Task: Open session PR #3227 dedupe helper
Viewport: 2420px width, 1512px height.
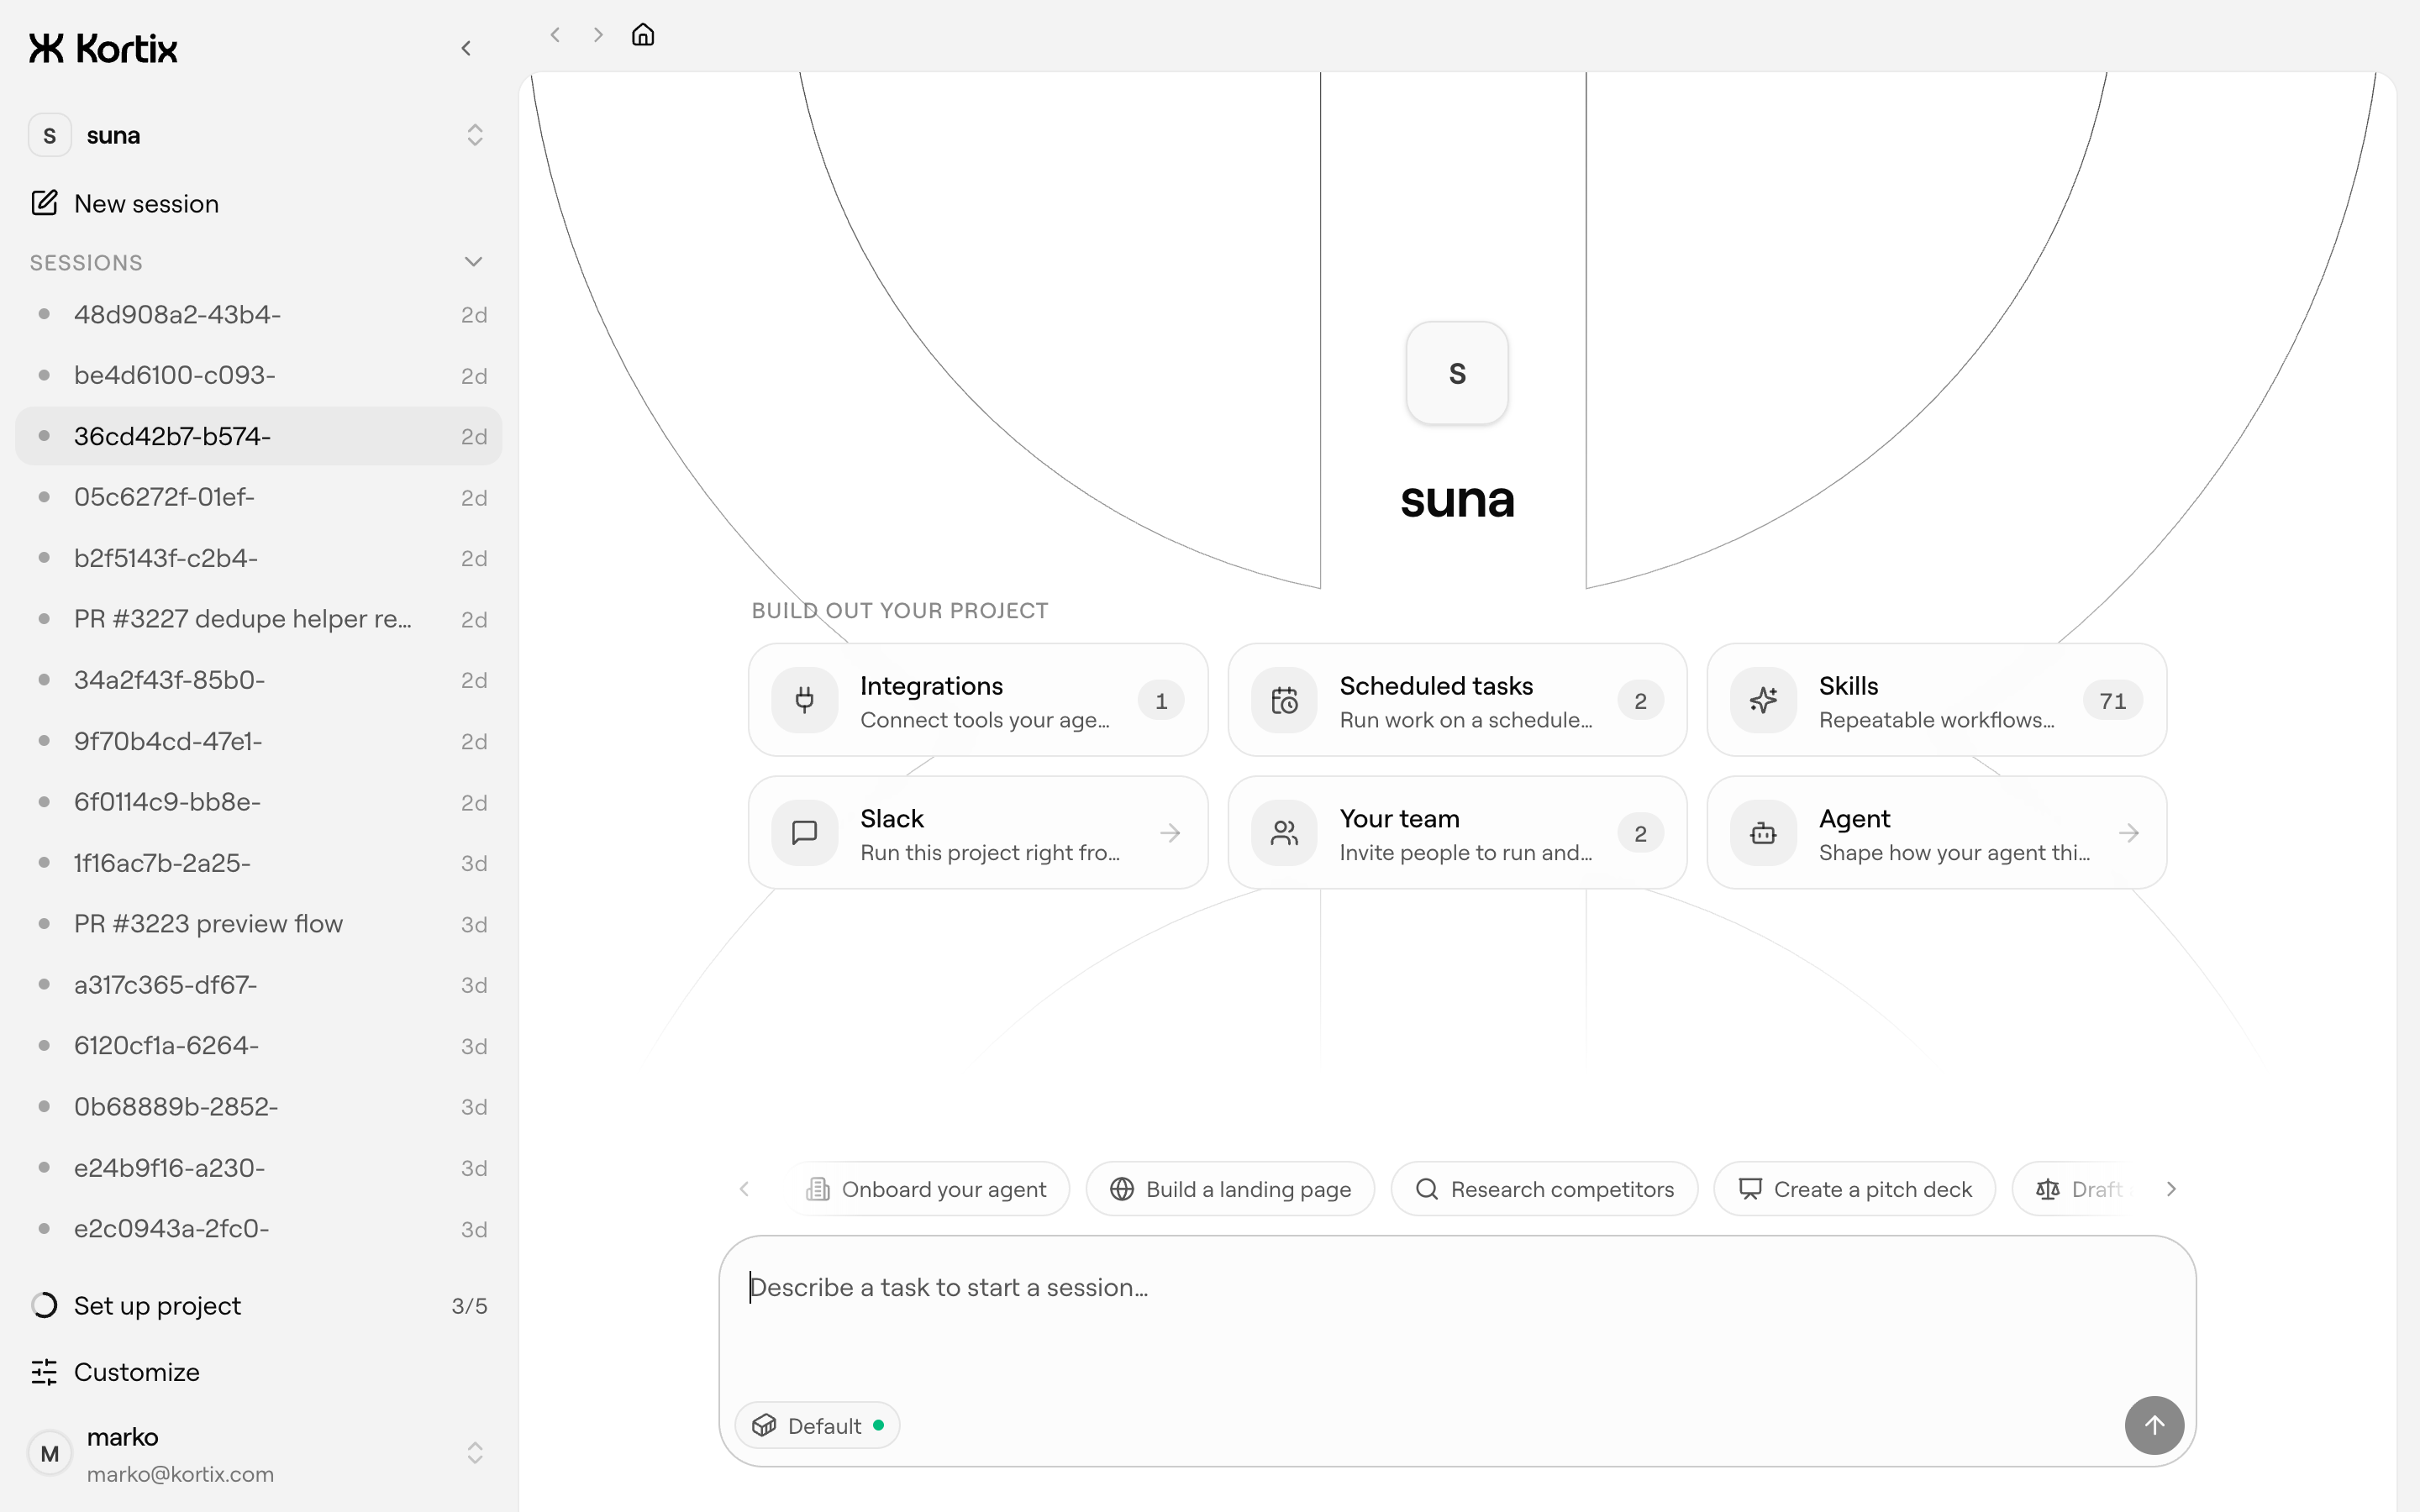Action: pyautogui.click(x=258, y=620)
